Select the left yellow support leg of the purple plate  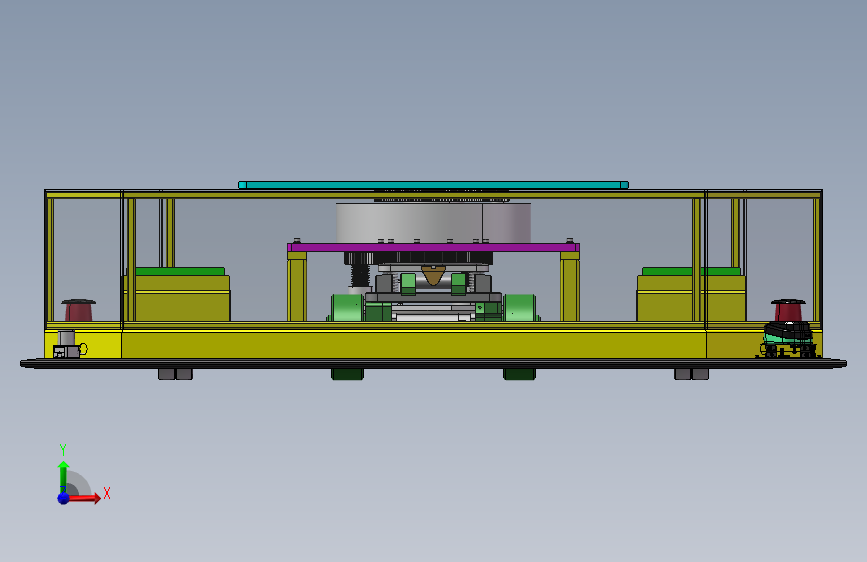tap(297, 286)
